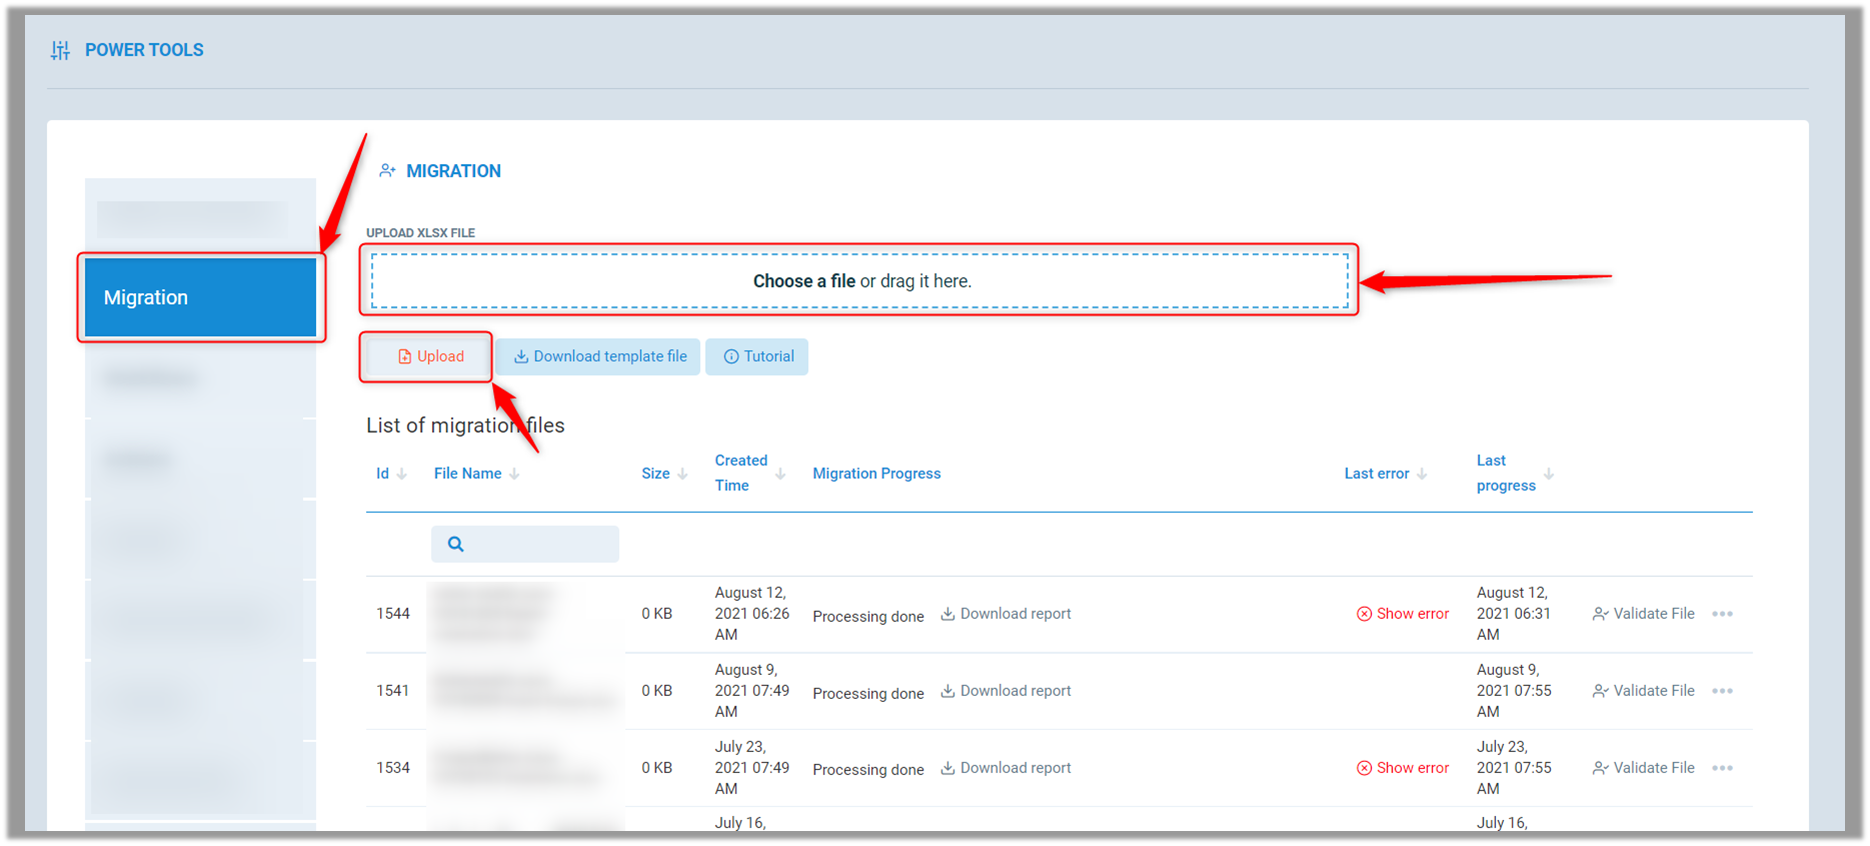The image size is (1870, 846).
Task: Click Validate File for row 1534
Action: click(x=1643, y=768)
